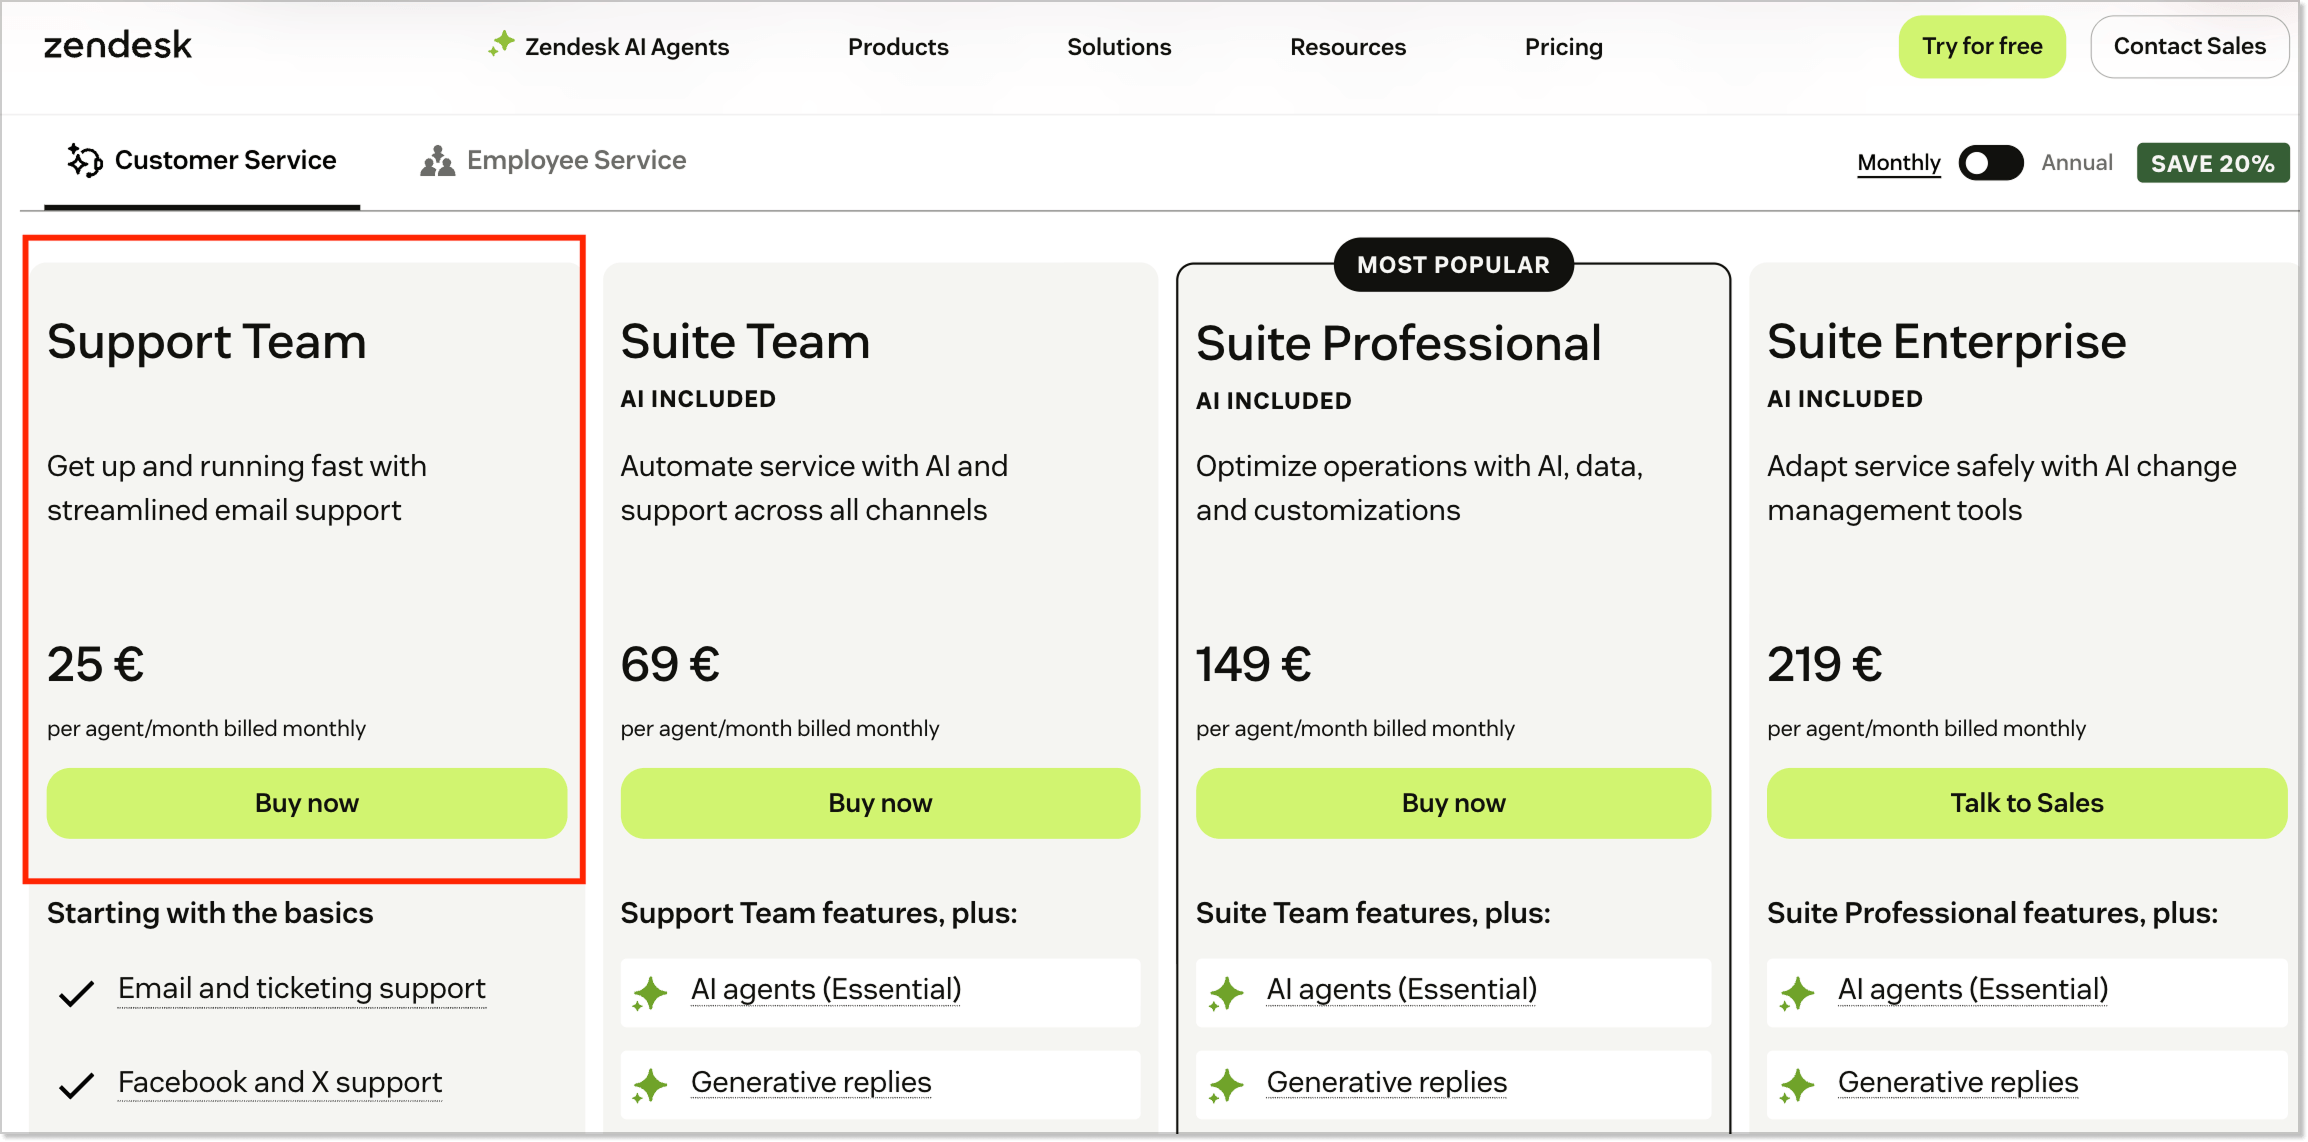Open the Pricing menu
2308x1142 pixels.
coord(1563,46)
